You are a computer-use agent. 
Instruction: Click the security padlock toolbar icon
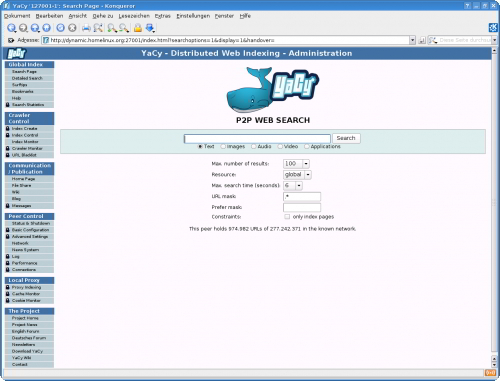[138, 28]
